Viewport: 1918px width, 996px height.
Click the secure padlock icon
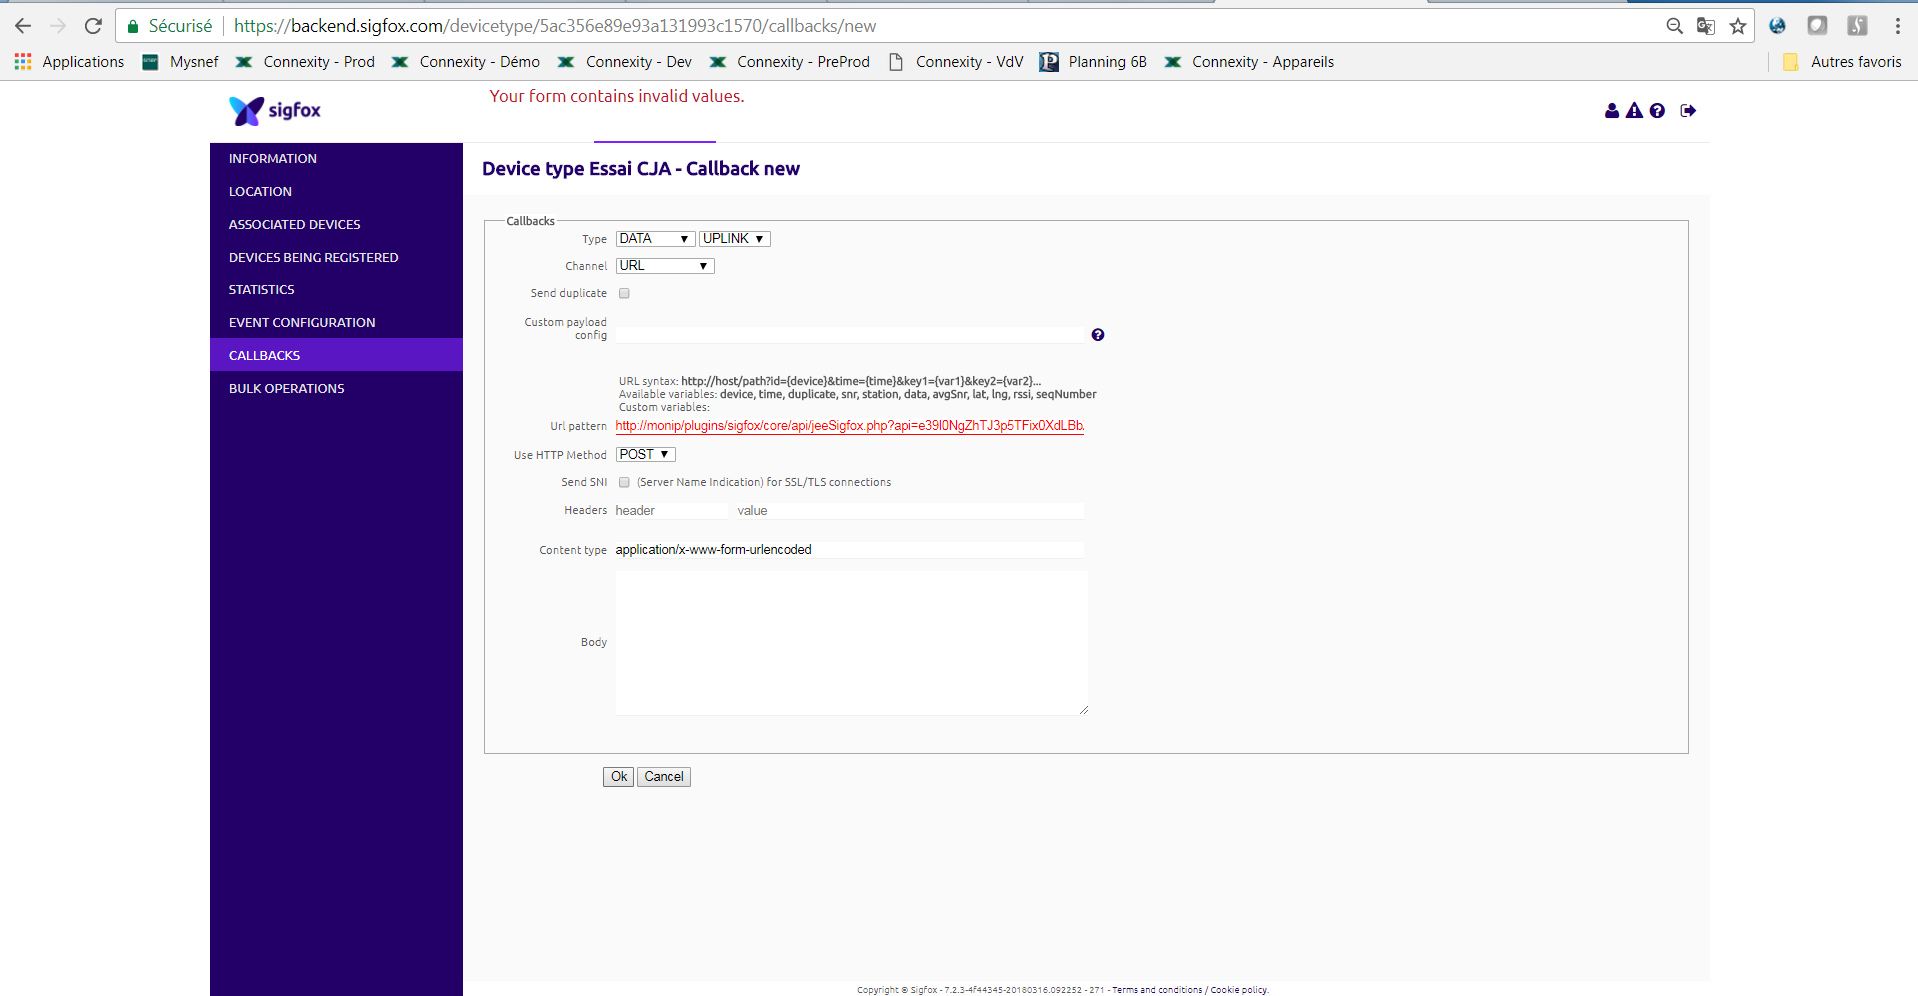click(x=132, y=26)
